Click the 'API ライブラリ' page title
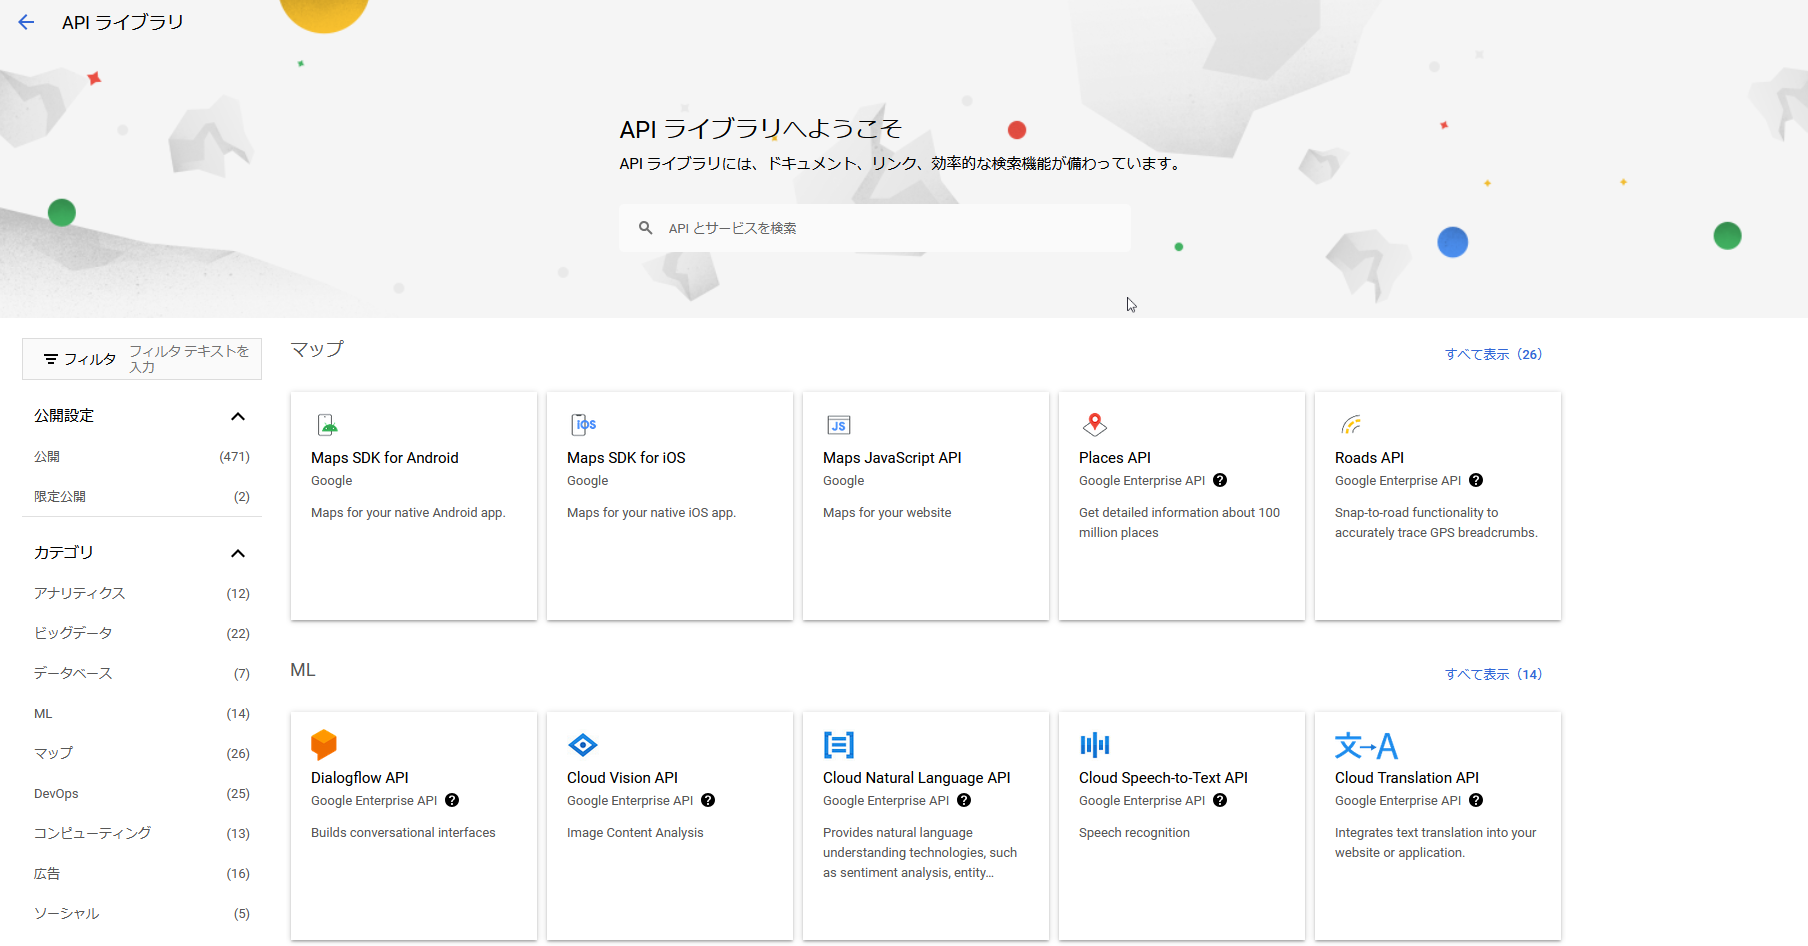 pyautogui.click(x=123, y=22)
